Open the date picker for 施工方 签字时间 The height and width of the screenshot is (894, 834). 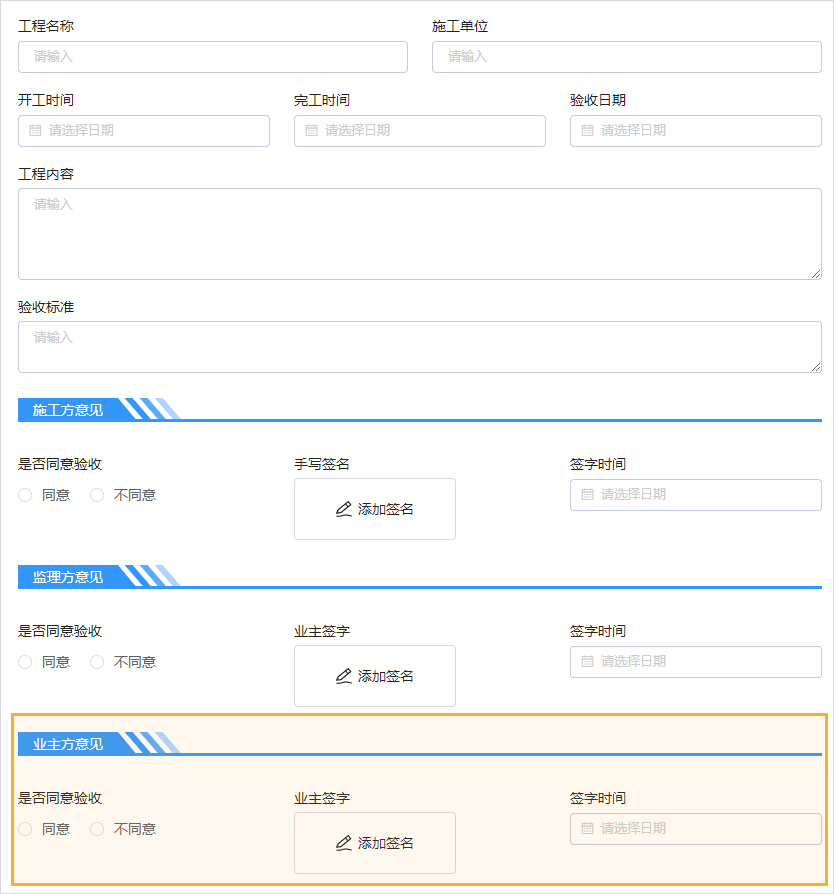click(695, 494)
